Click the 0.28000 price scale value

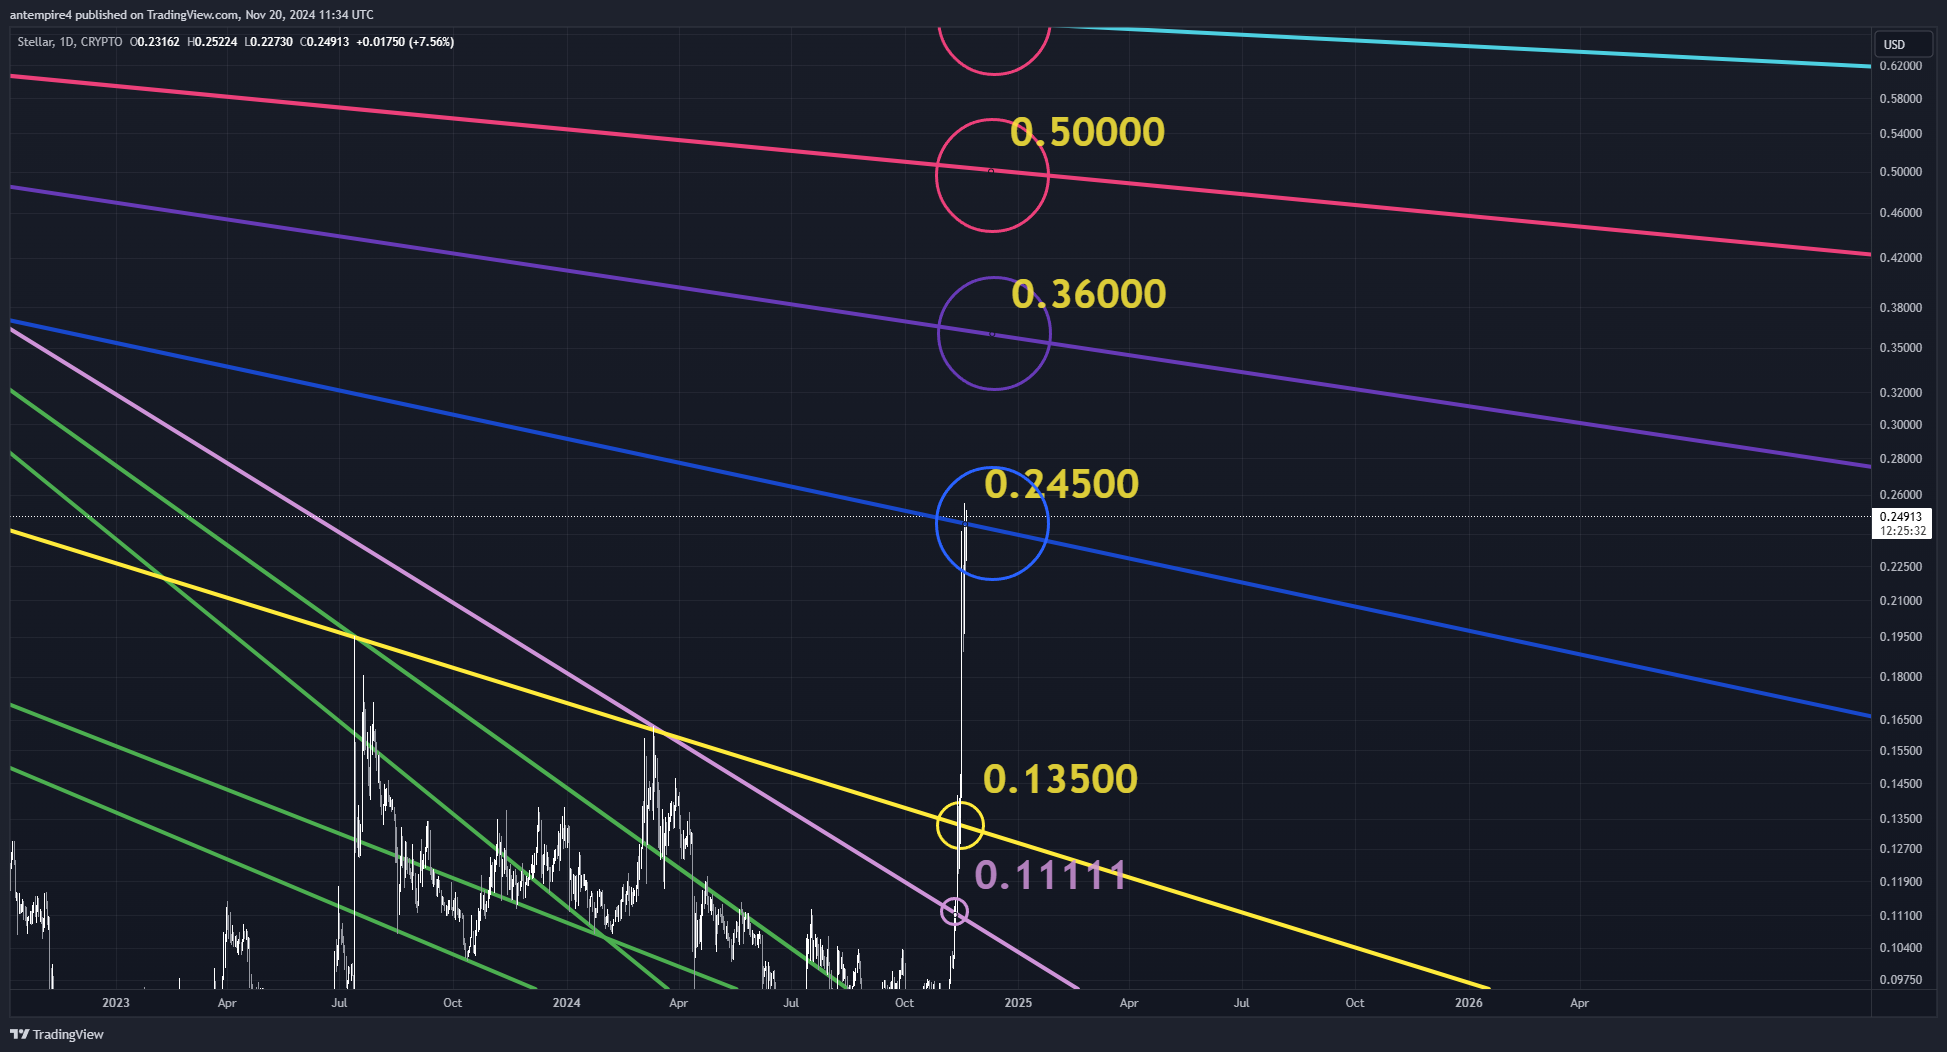click(1901, 459)
